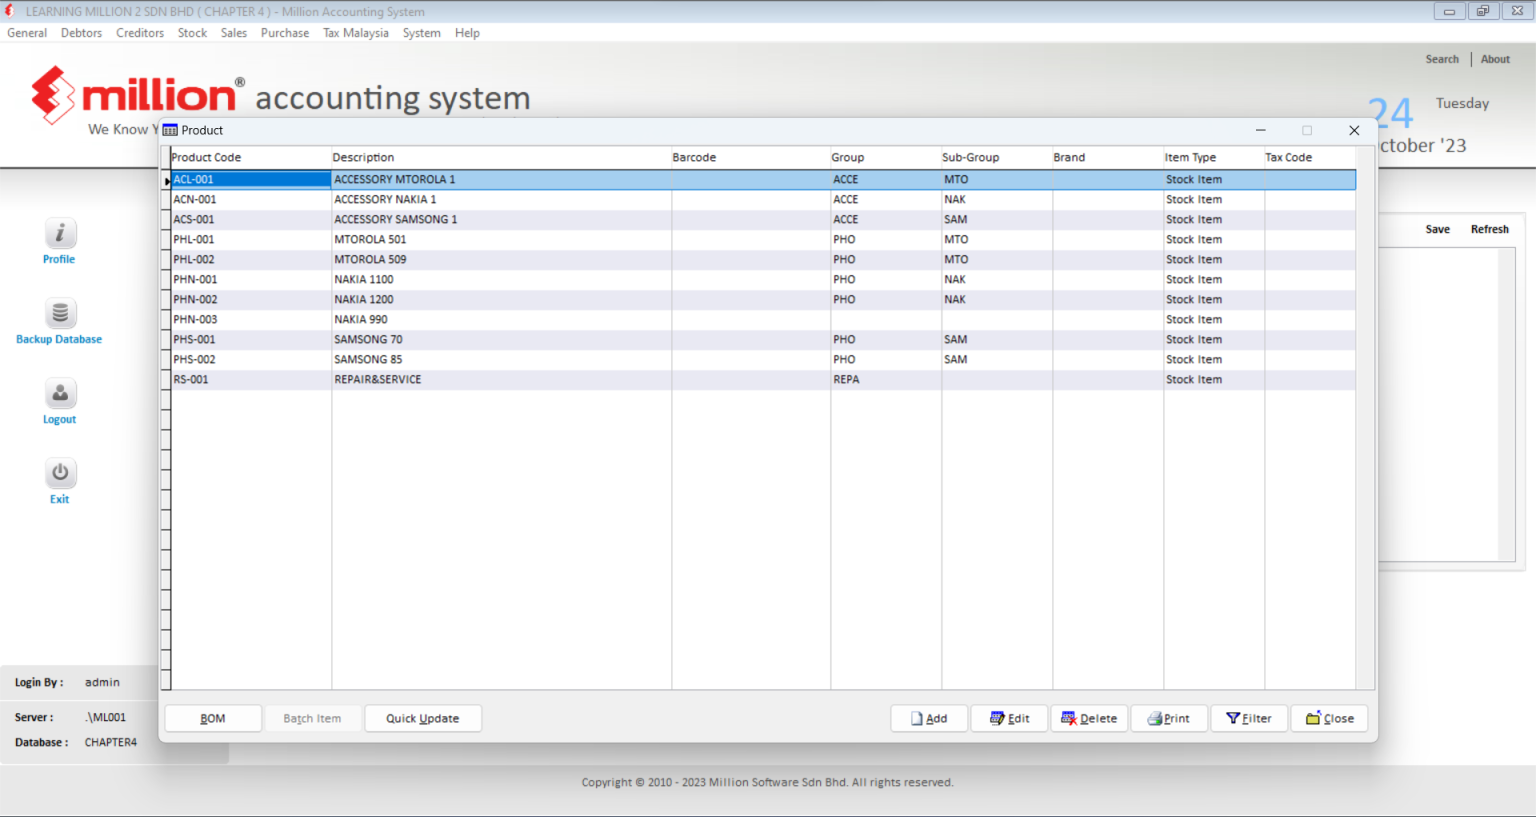This screenshot has width=1536, height=817.
Task: Open the Tax Malaysia menu
Action: [x=356, y=33]
